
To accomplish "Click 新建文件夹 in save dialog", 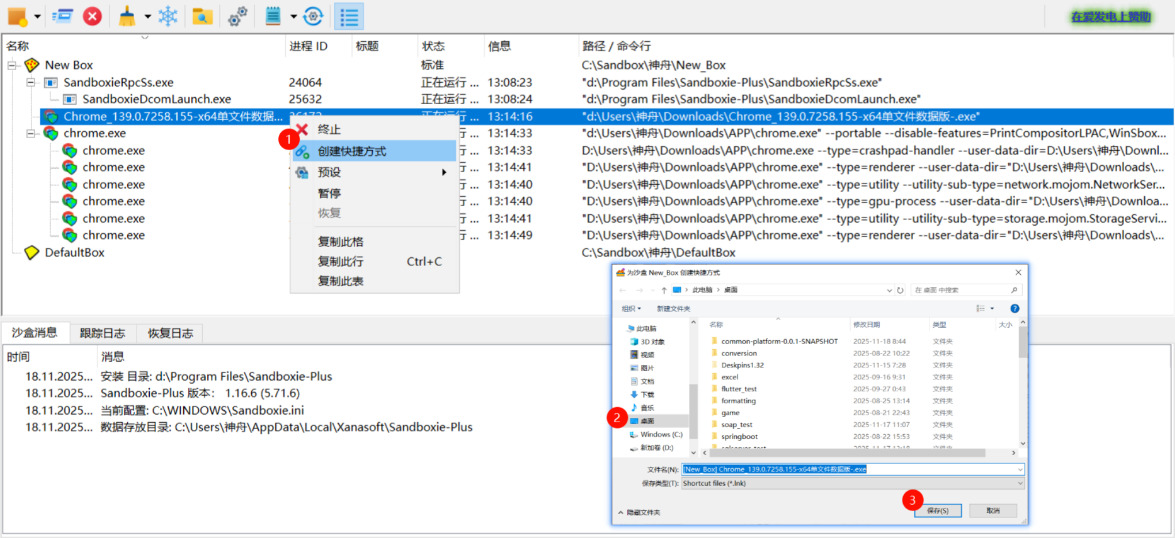I will click(x=674, y=308).
